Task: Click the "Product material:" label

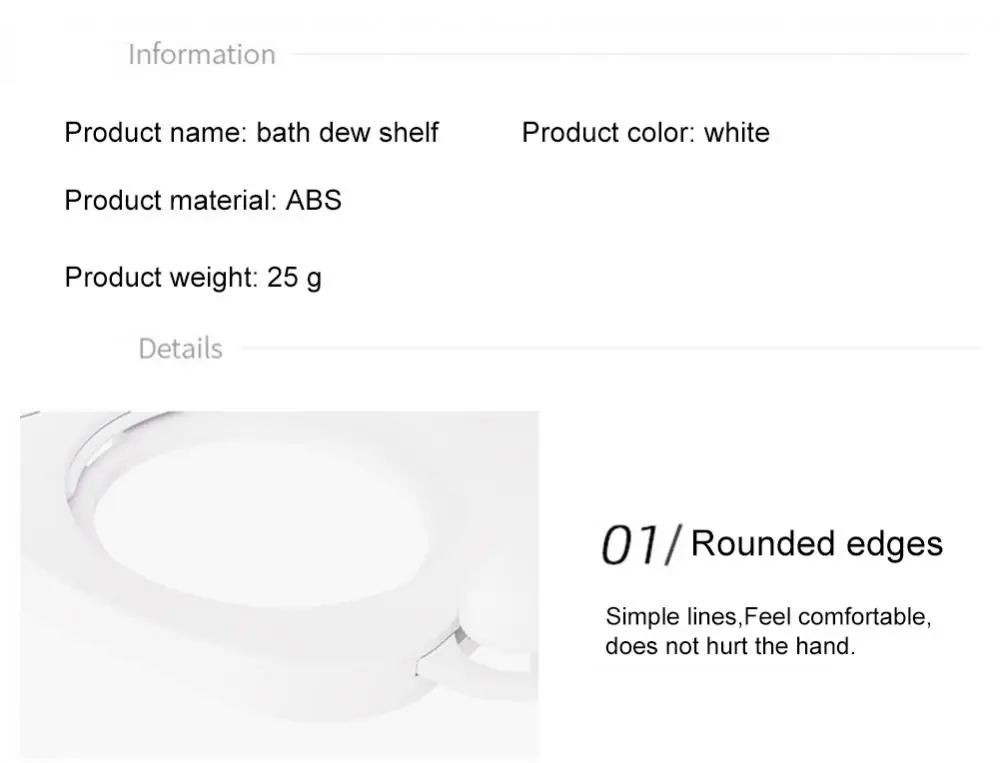Action: pyautogui.click(x=170, y=200)
